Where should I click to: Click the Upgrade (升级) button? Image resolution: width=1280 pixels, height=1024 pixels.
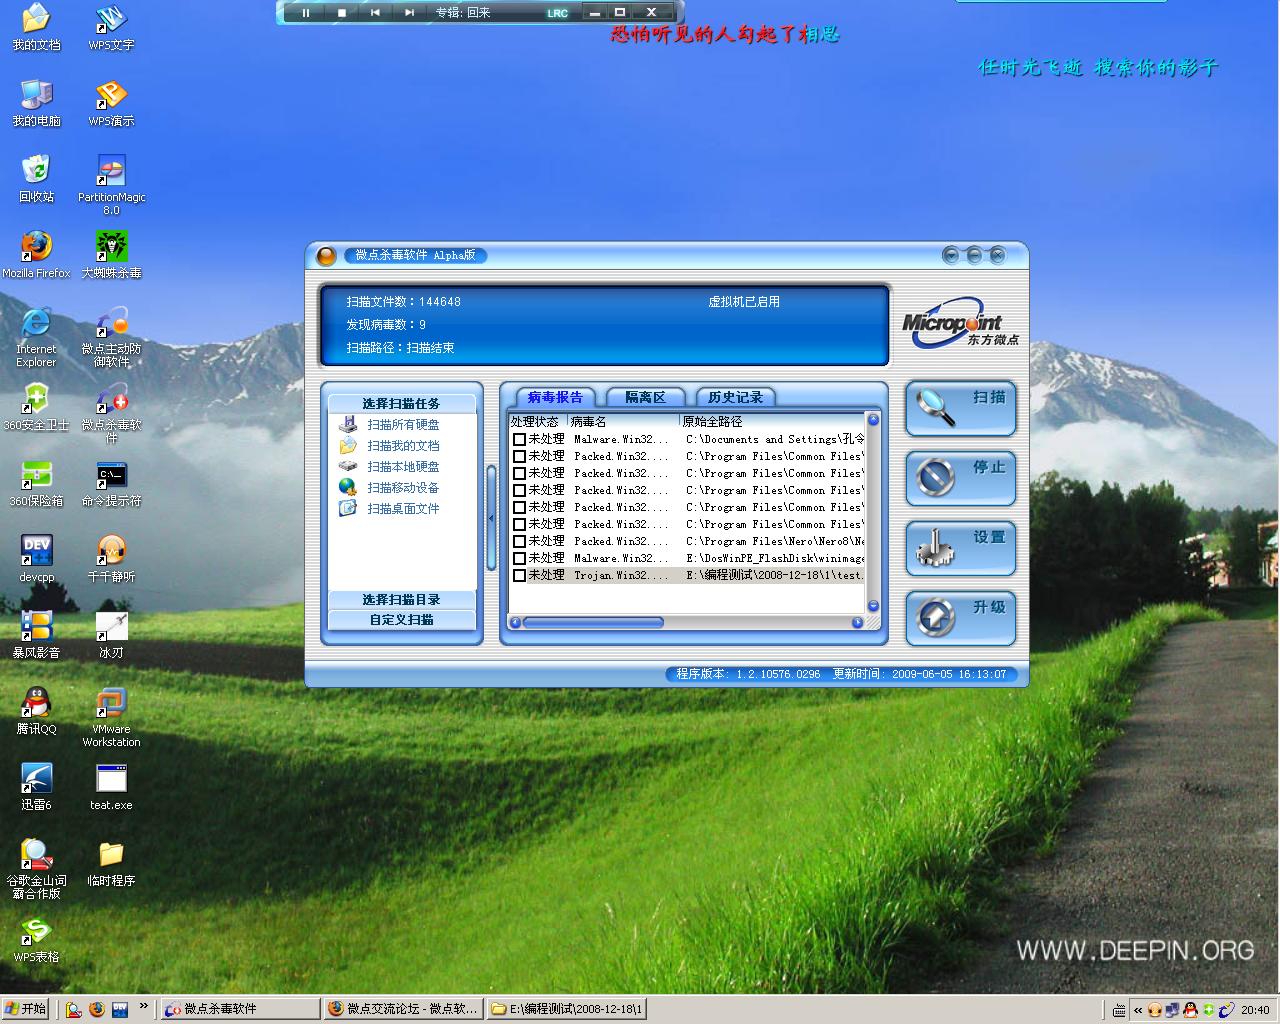[x=961, y=618]
